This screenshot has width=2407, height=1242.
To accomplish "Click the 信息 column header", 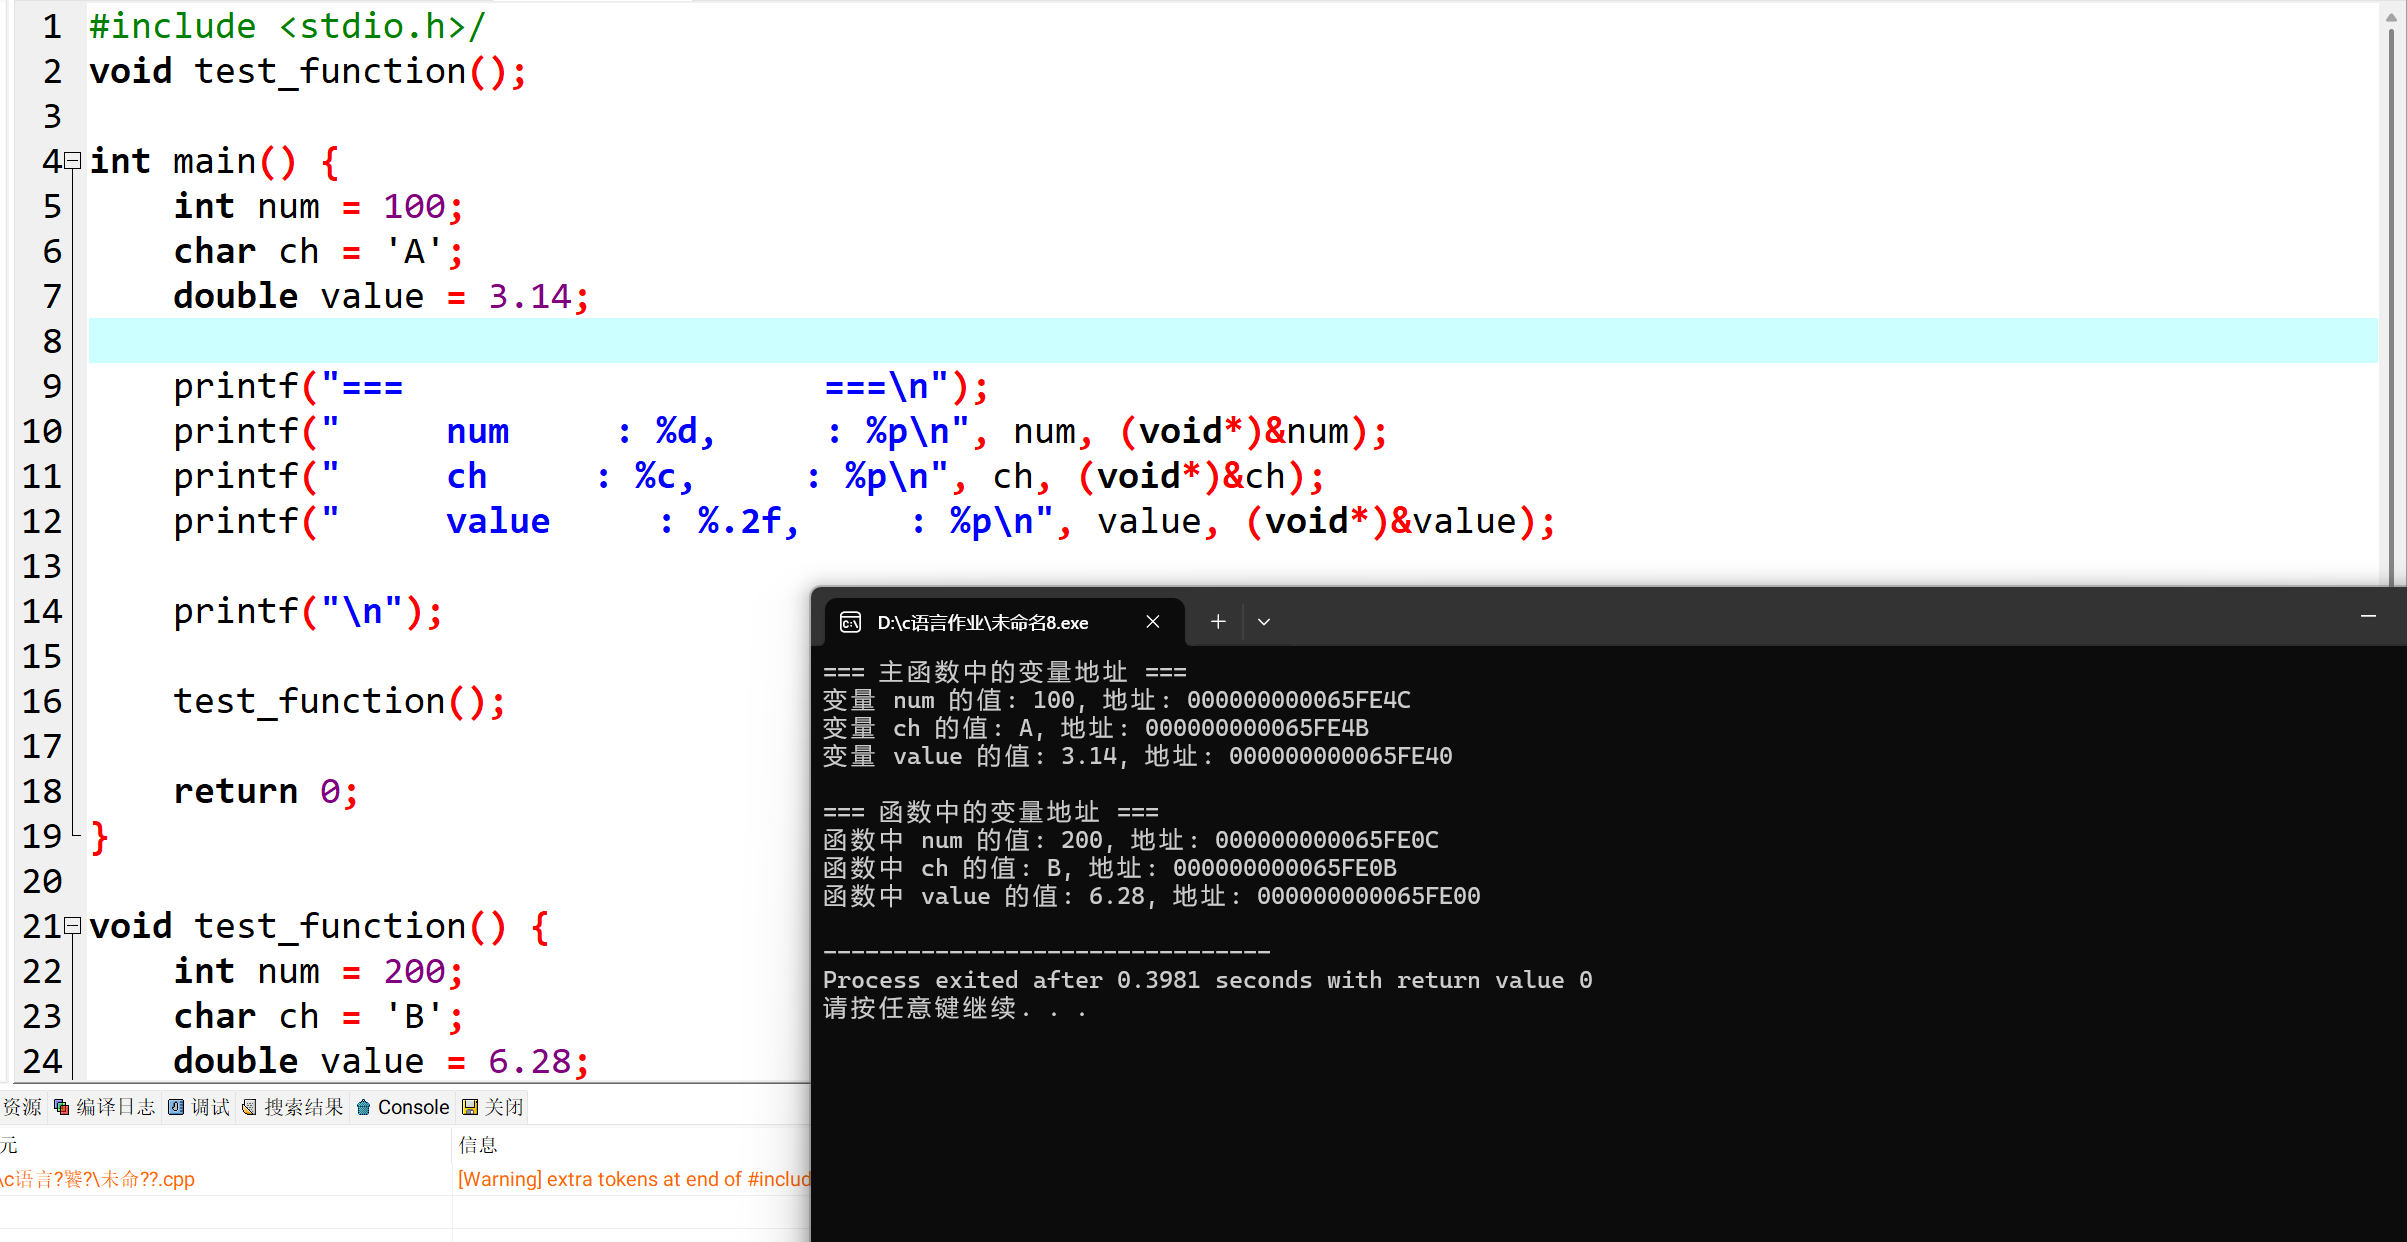I will click(478, 1145).
